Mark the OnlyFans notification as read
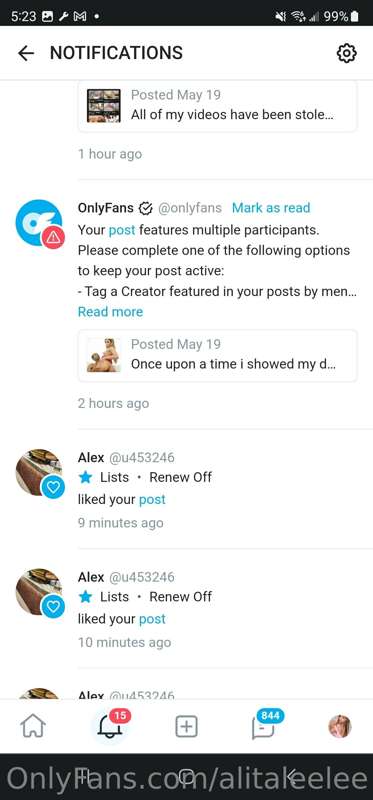 (x=271, y=208)
